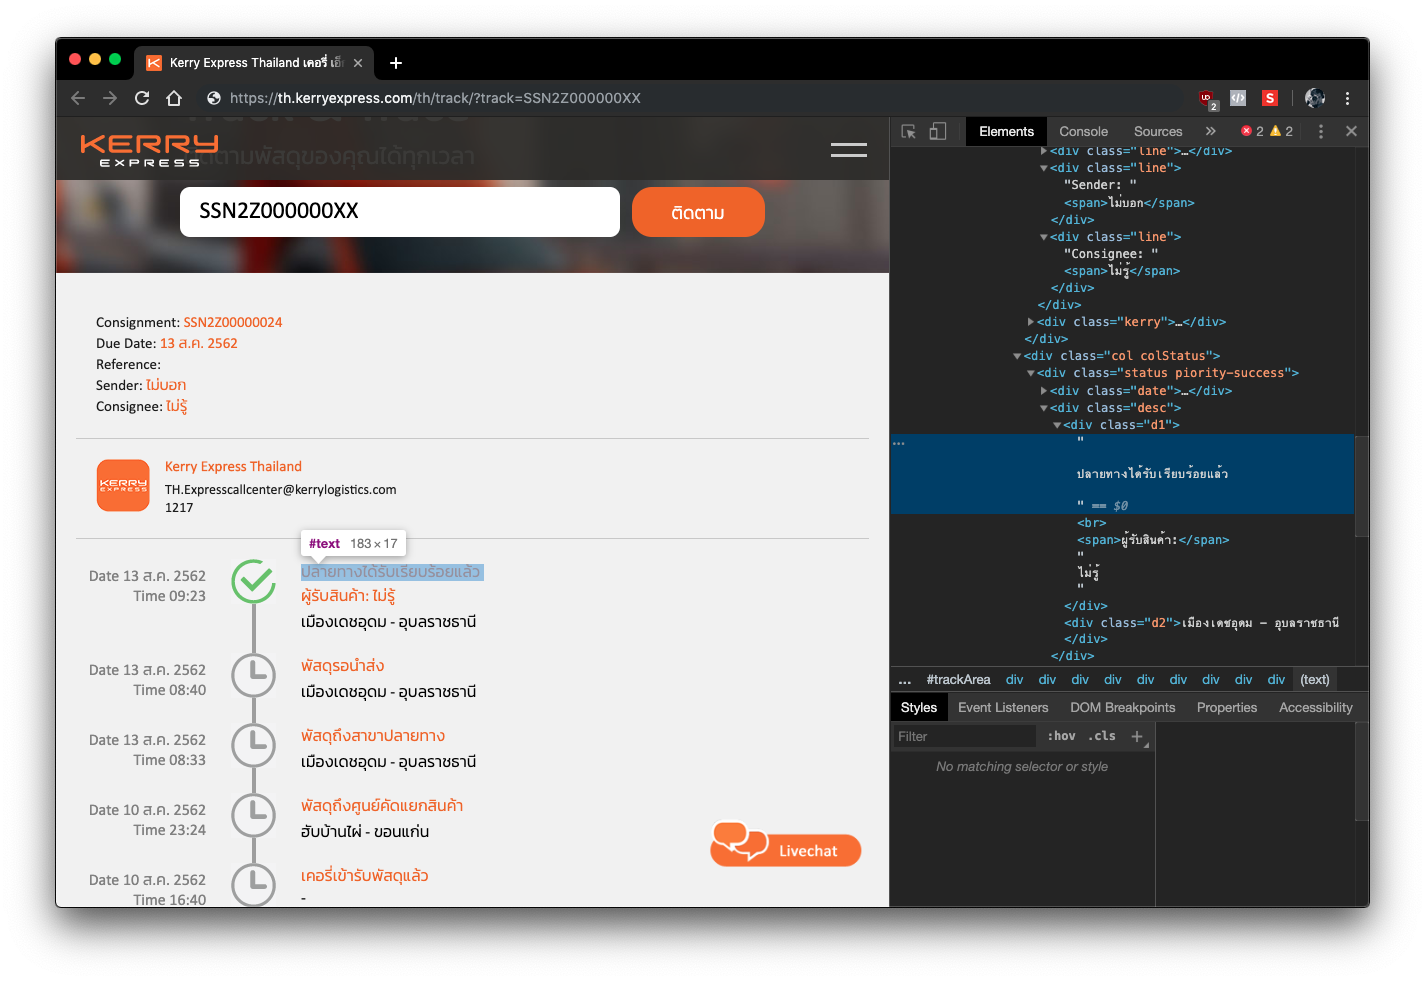Open the Chrome profile avatar
Viewport: 1425px width, 981px height.
(x=1315, y=98)
